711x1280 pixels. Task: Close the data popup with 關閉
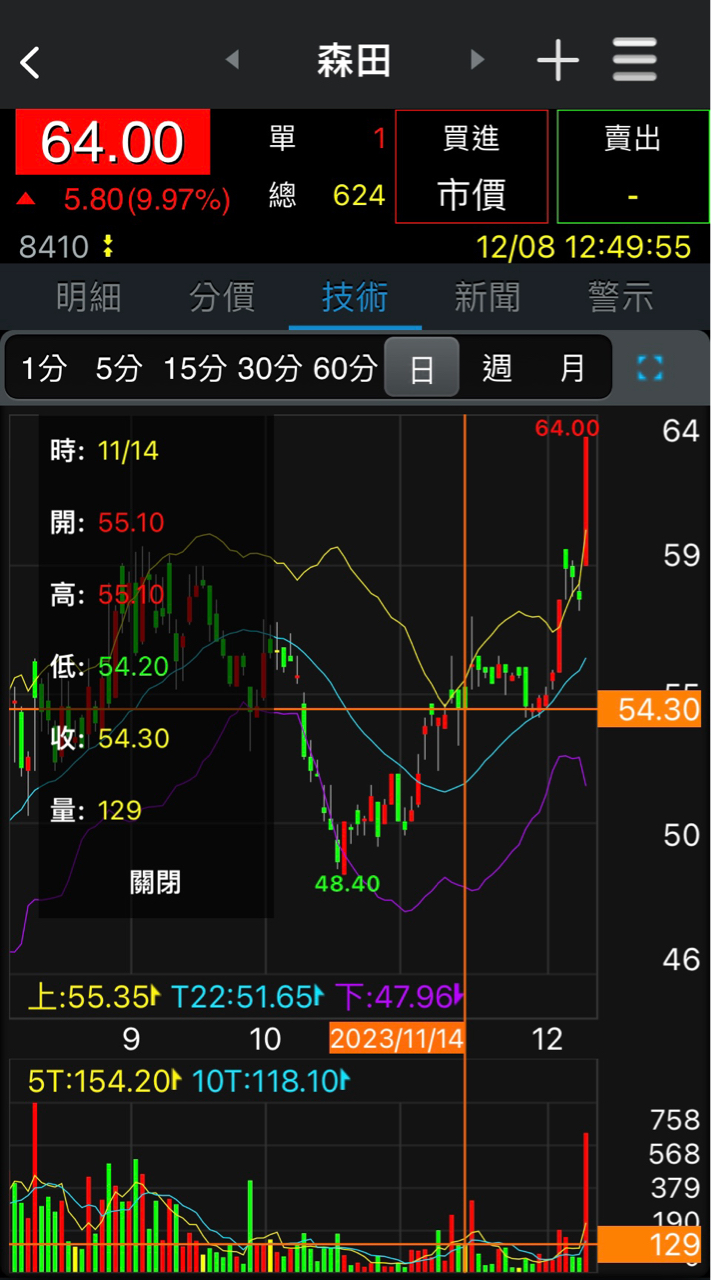pyautogui.click(x=155, y=882)
